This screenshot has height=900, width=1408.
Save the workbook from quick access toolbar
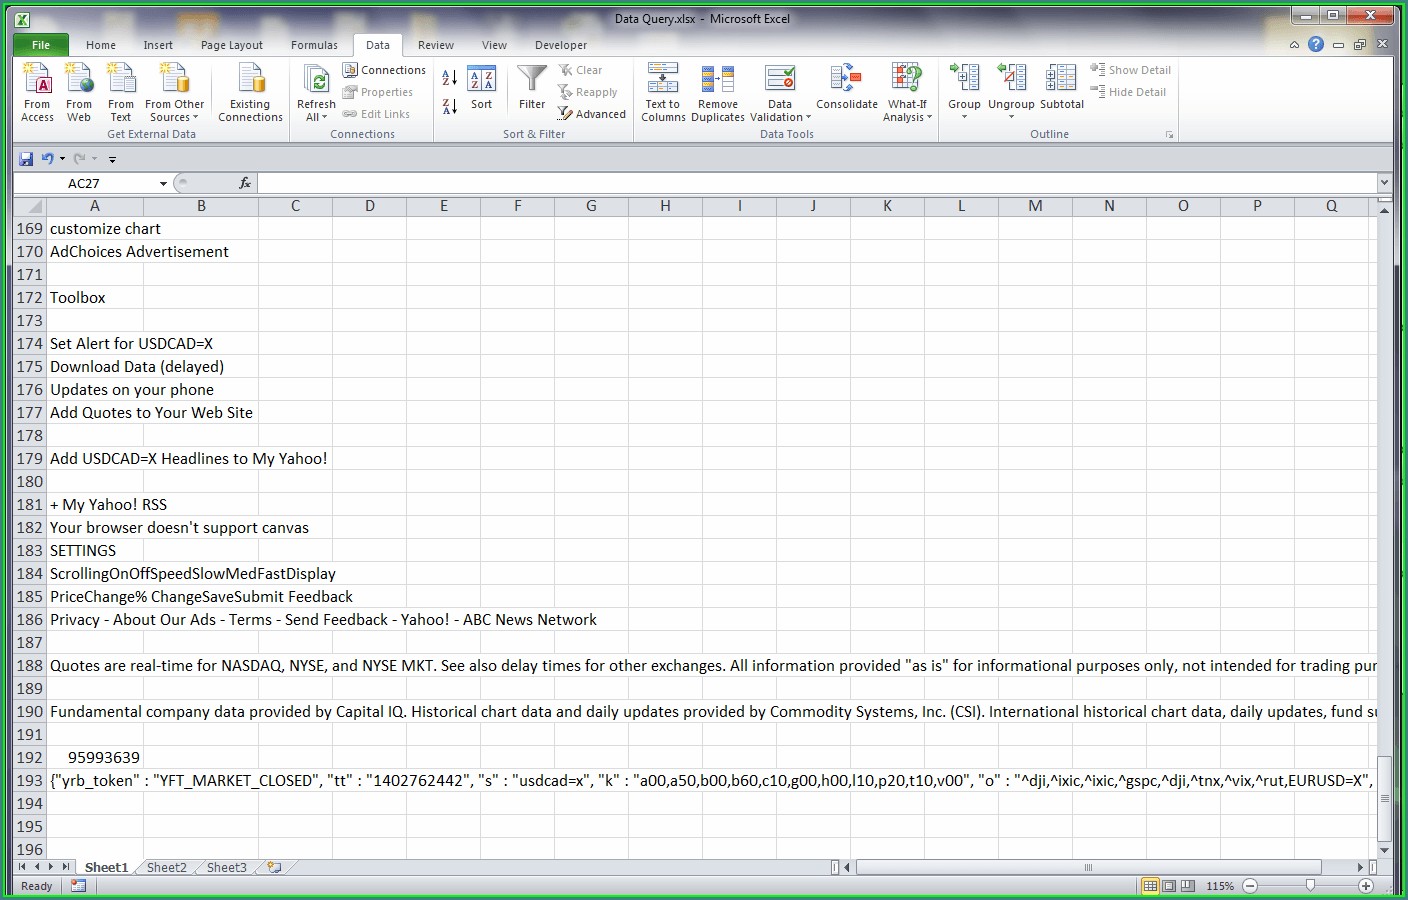point(26,159)
